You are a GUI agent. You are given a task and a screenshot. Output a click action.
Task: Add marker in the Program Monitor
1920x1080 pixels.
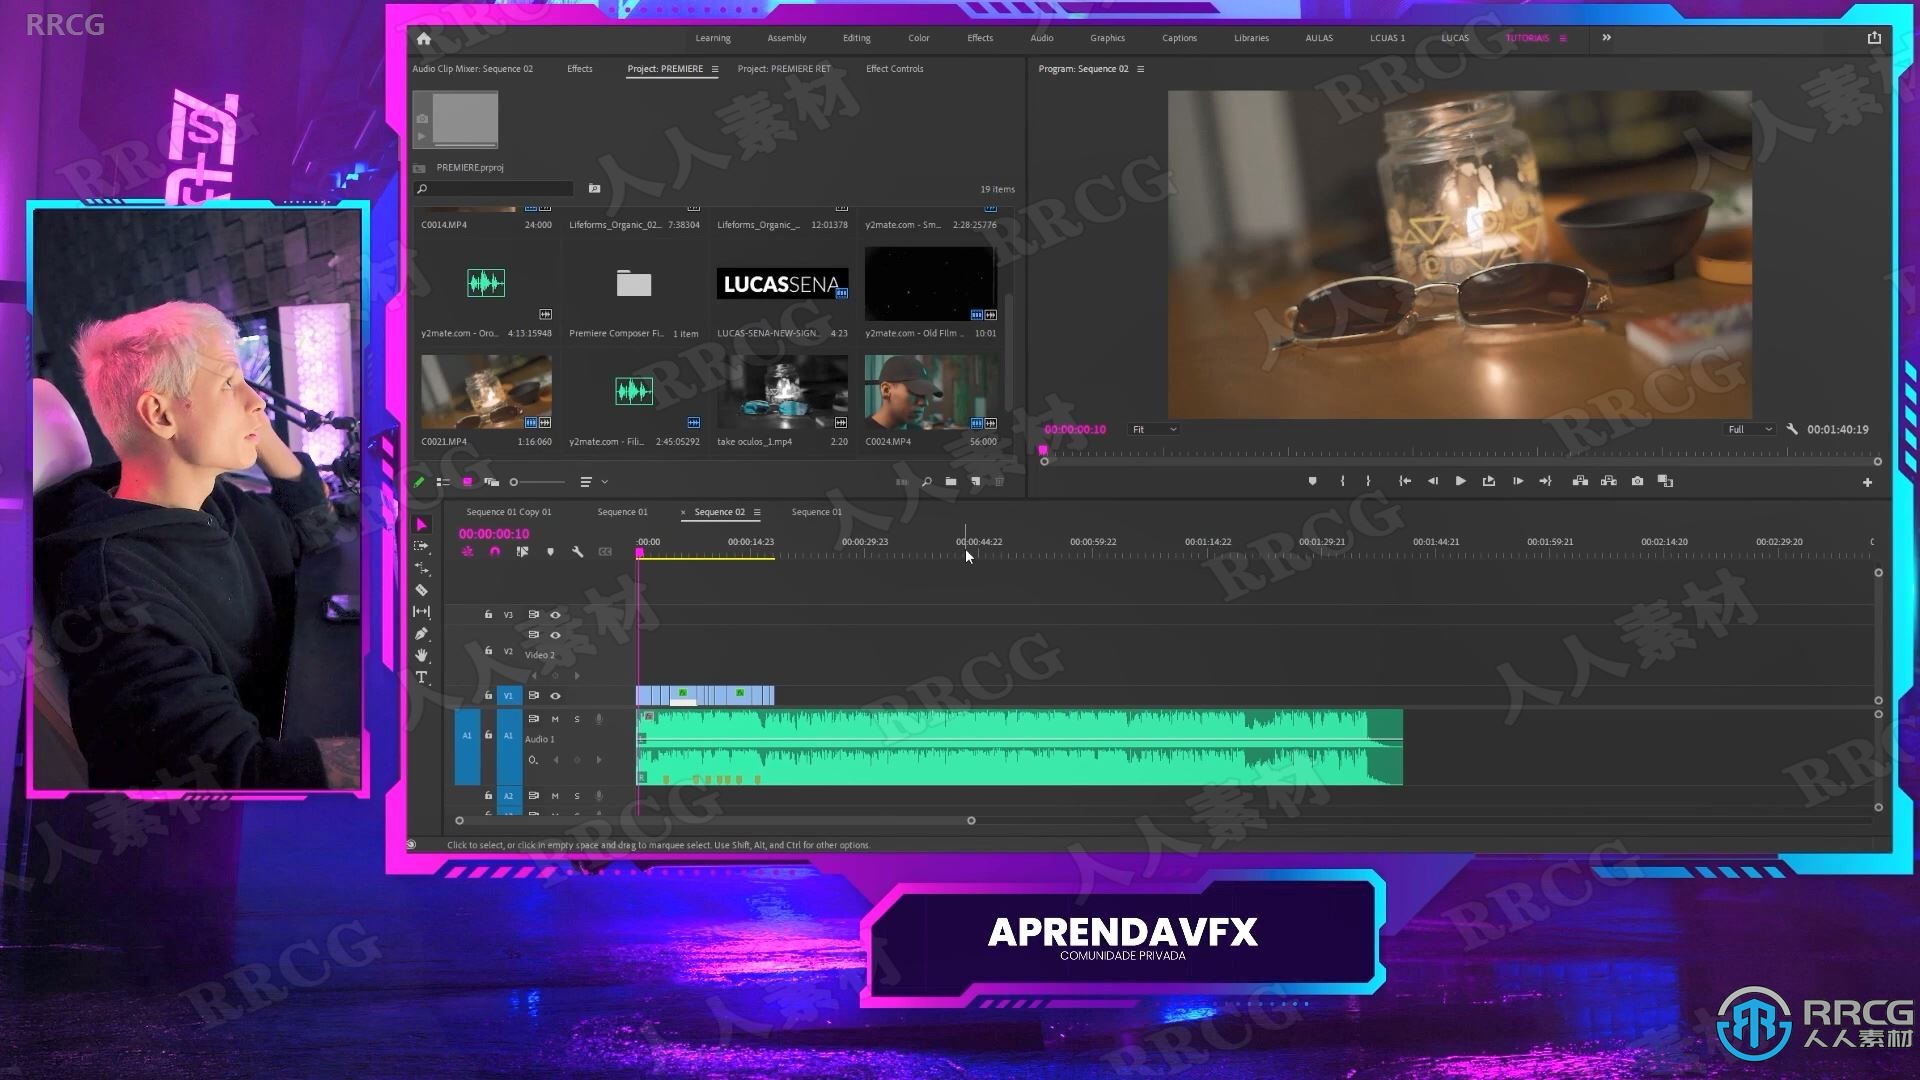tap(1312, 481)
